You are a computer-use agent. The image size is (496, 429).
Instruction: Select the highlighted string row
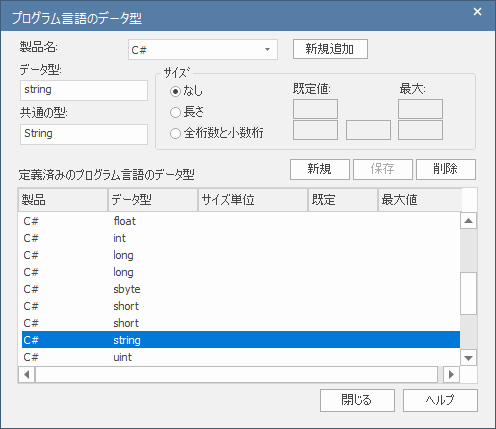241,340
